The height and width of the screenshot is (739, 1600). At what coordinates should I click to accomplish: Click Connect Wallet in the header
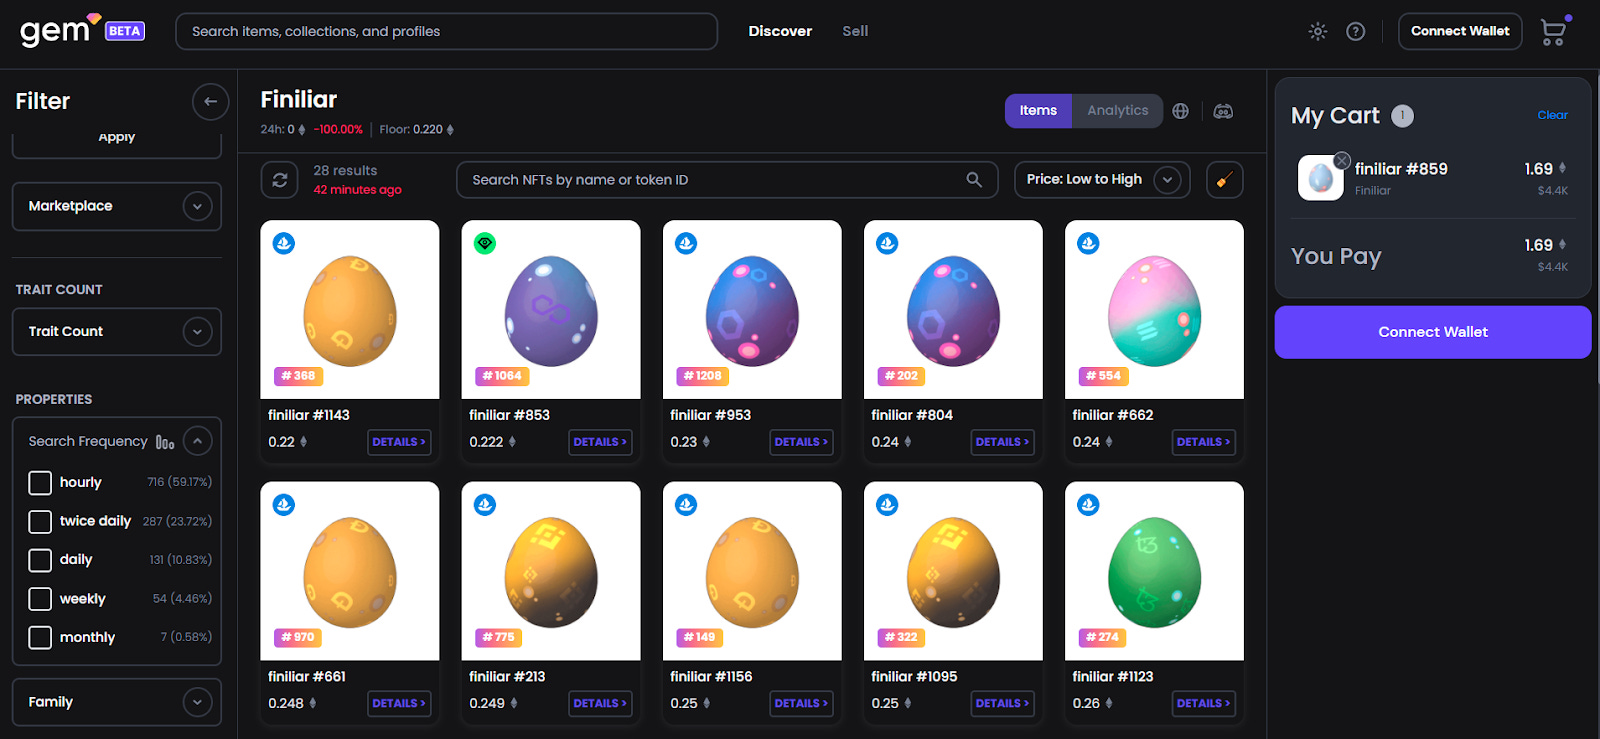coord(1460,31)
